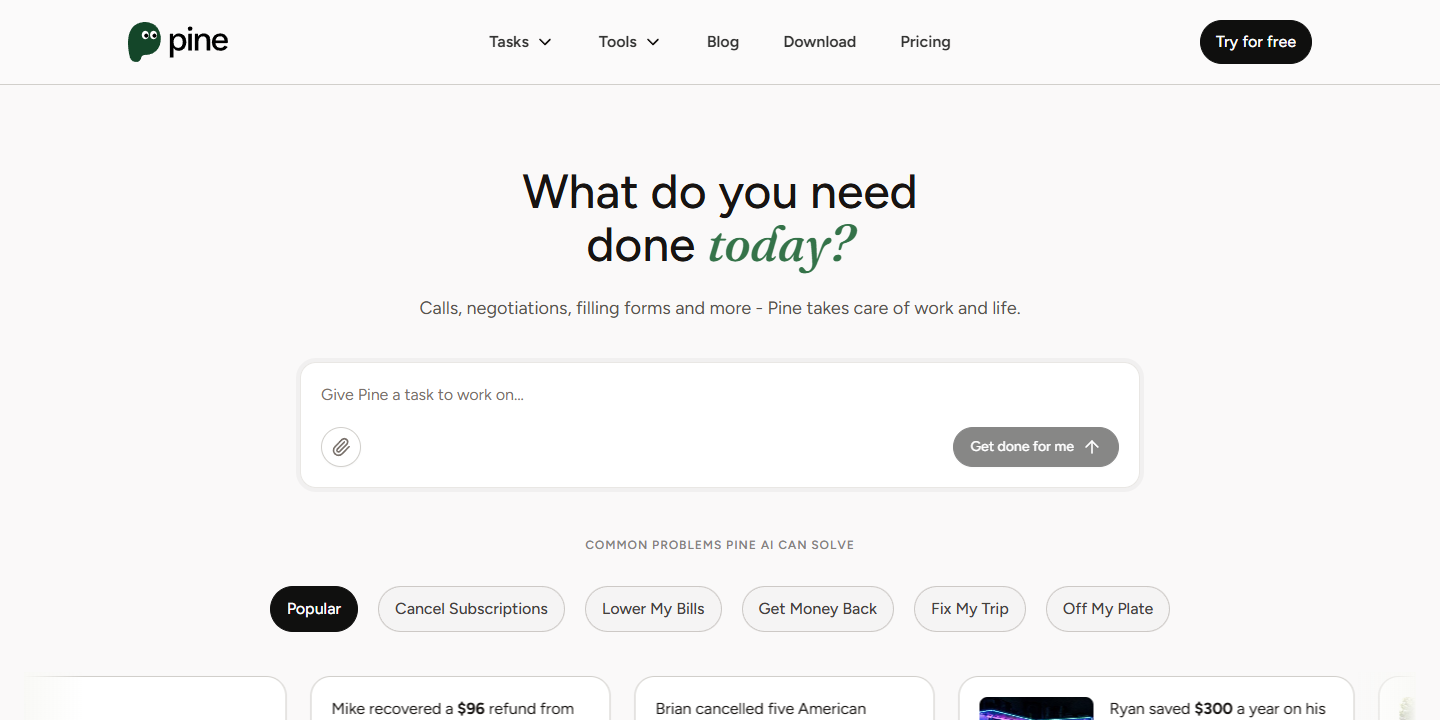The height and width of the screenshot is (720, 1440).
Task: Click the Try for free button
Action: tap(1256, 42)
